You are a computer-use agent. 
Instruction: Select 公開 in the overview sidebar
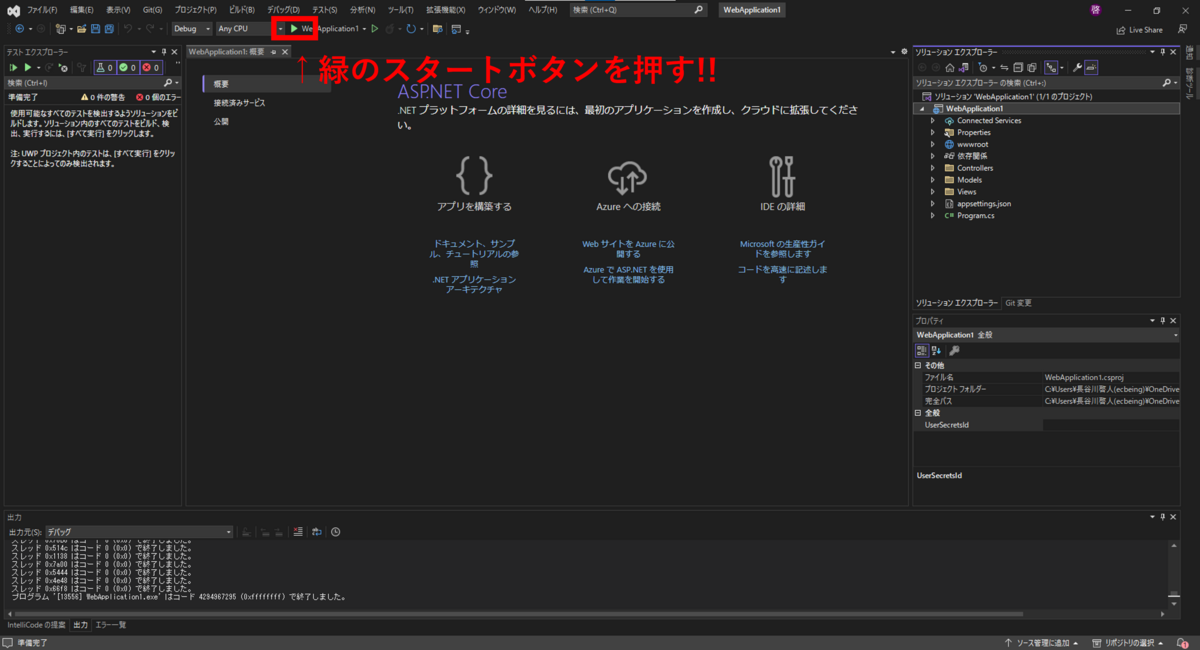221,121
